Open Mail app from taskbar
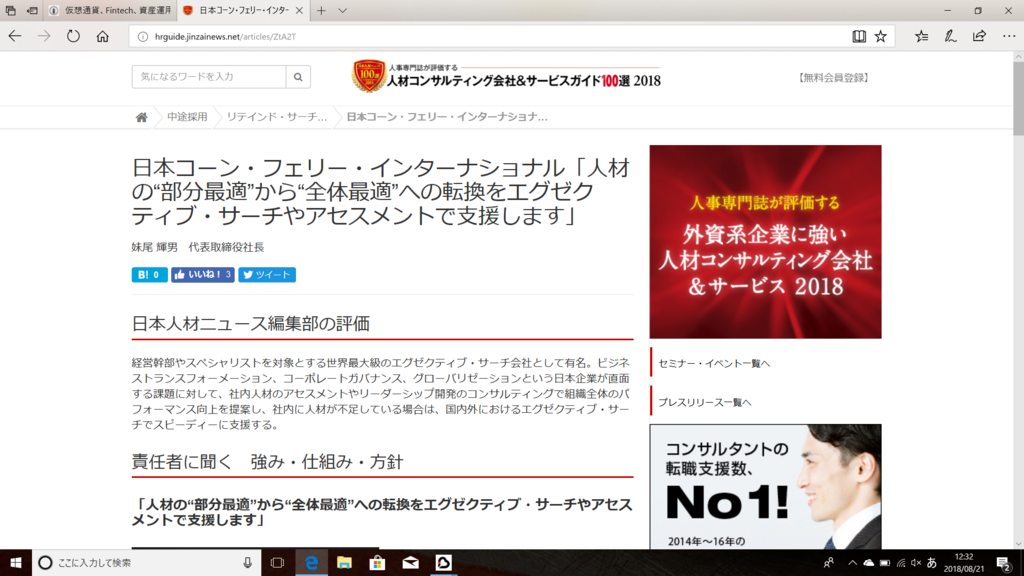The width and height of the screenshot is (1024, 576). [x=410, y=562]
